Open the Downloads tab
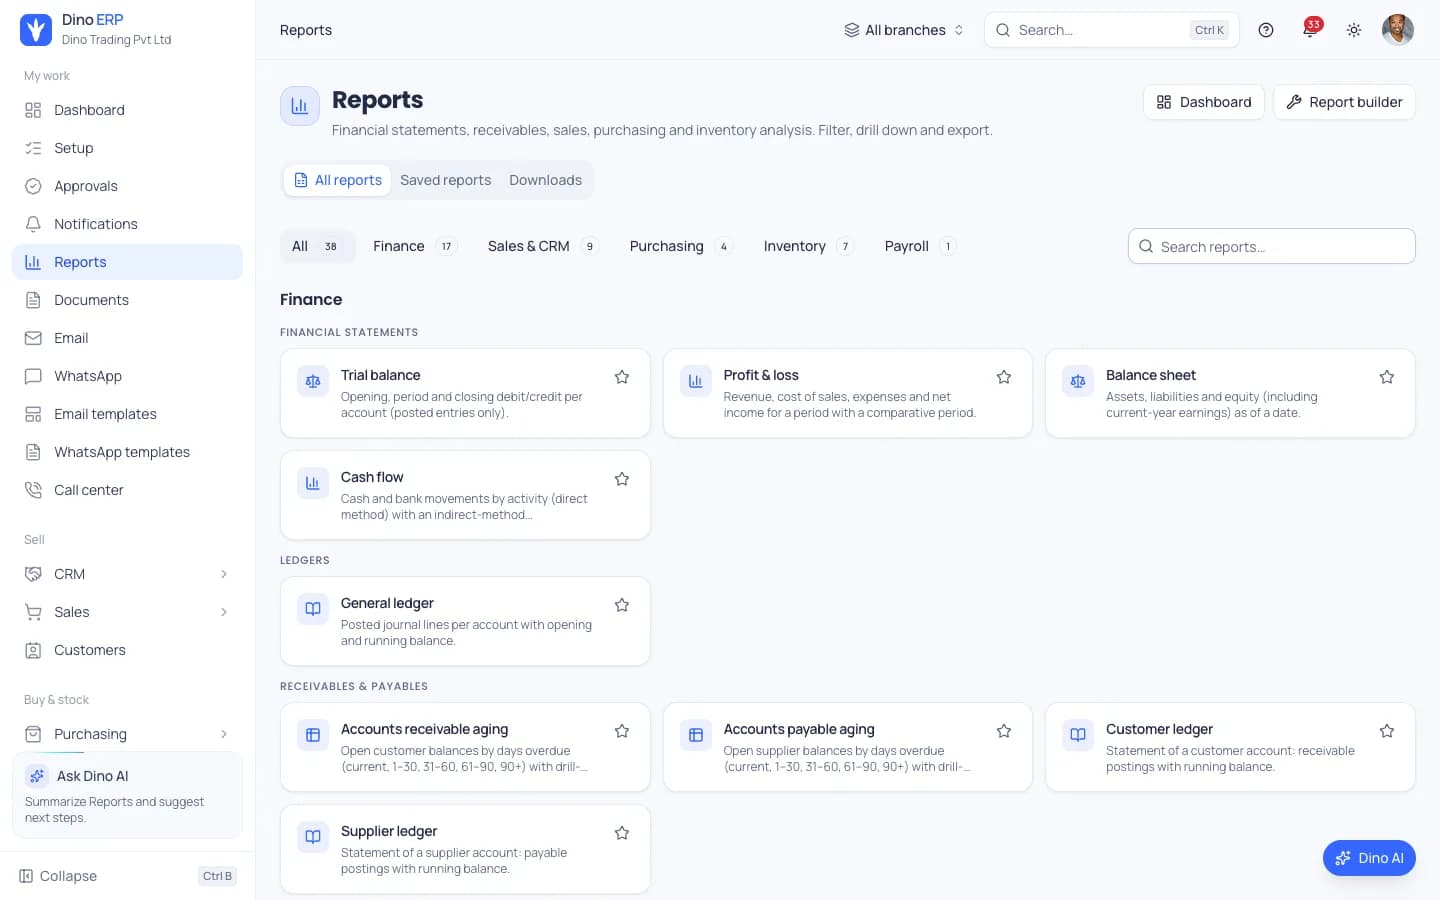Screen dimensions: 1440x900 [x=545, y=180]
